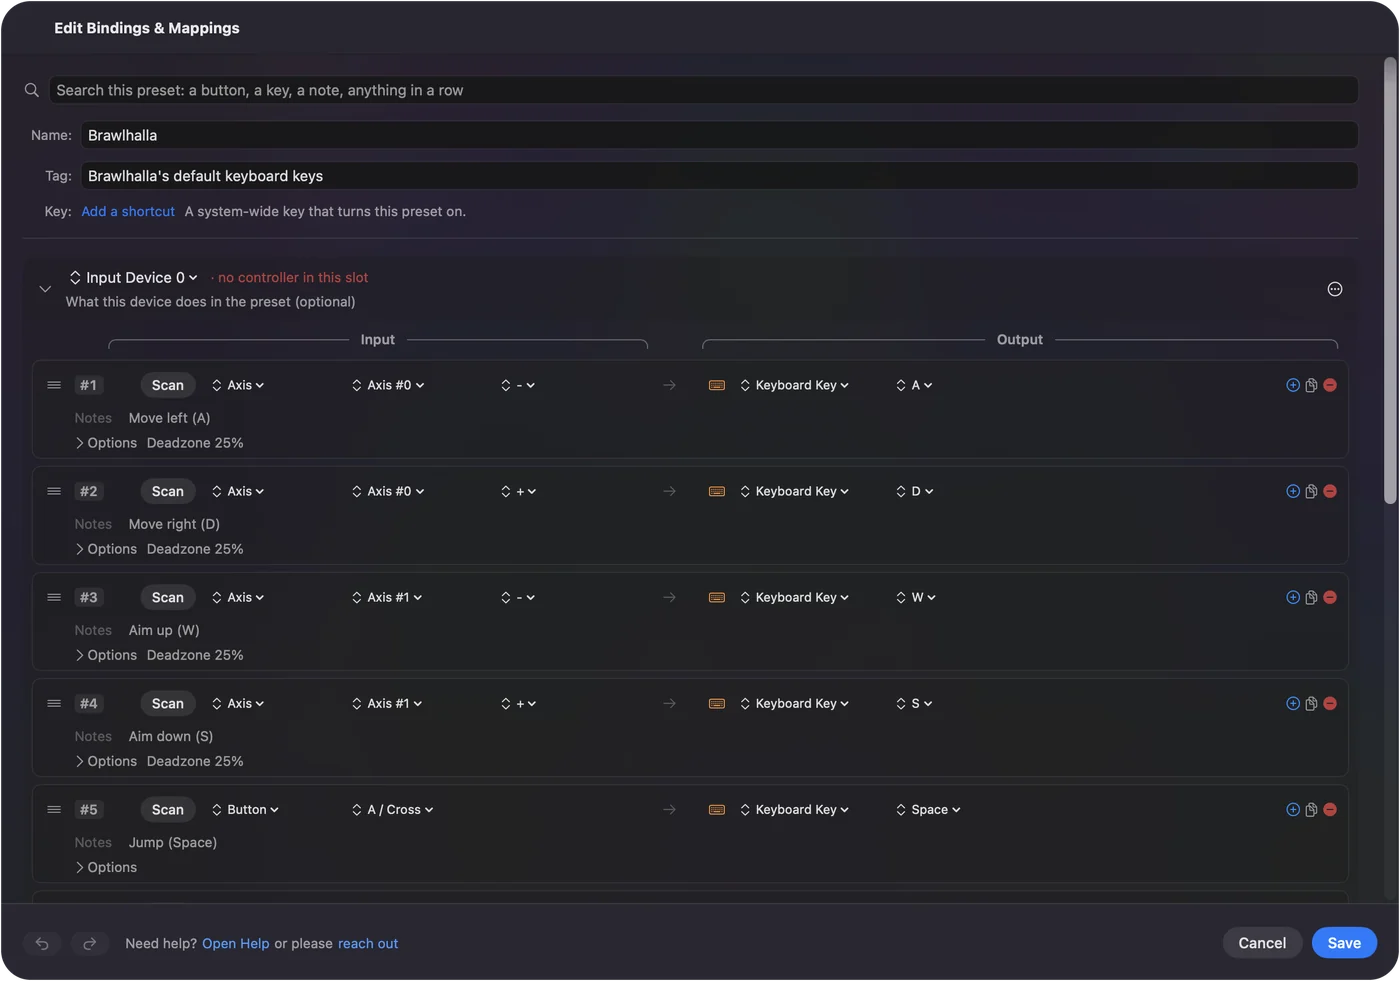Click the device description optional text field

211,302
